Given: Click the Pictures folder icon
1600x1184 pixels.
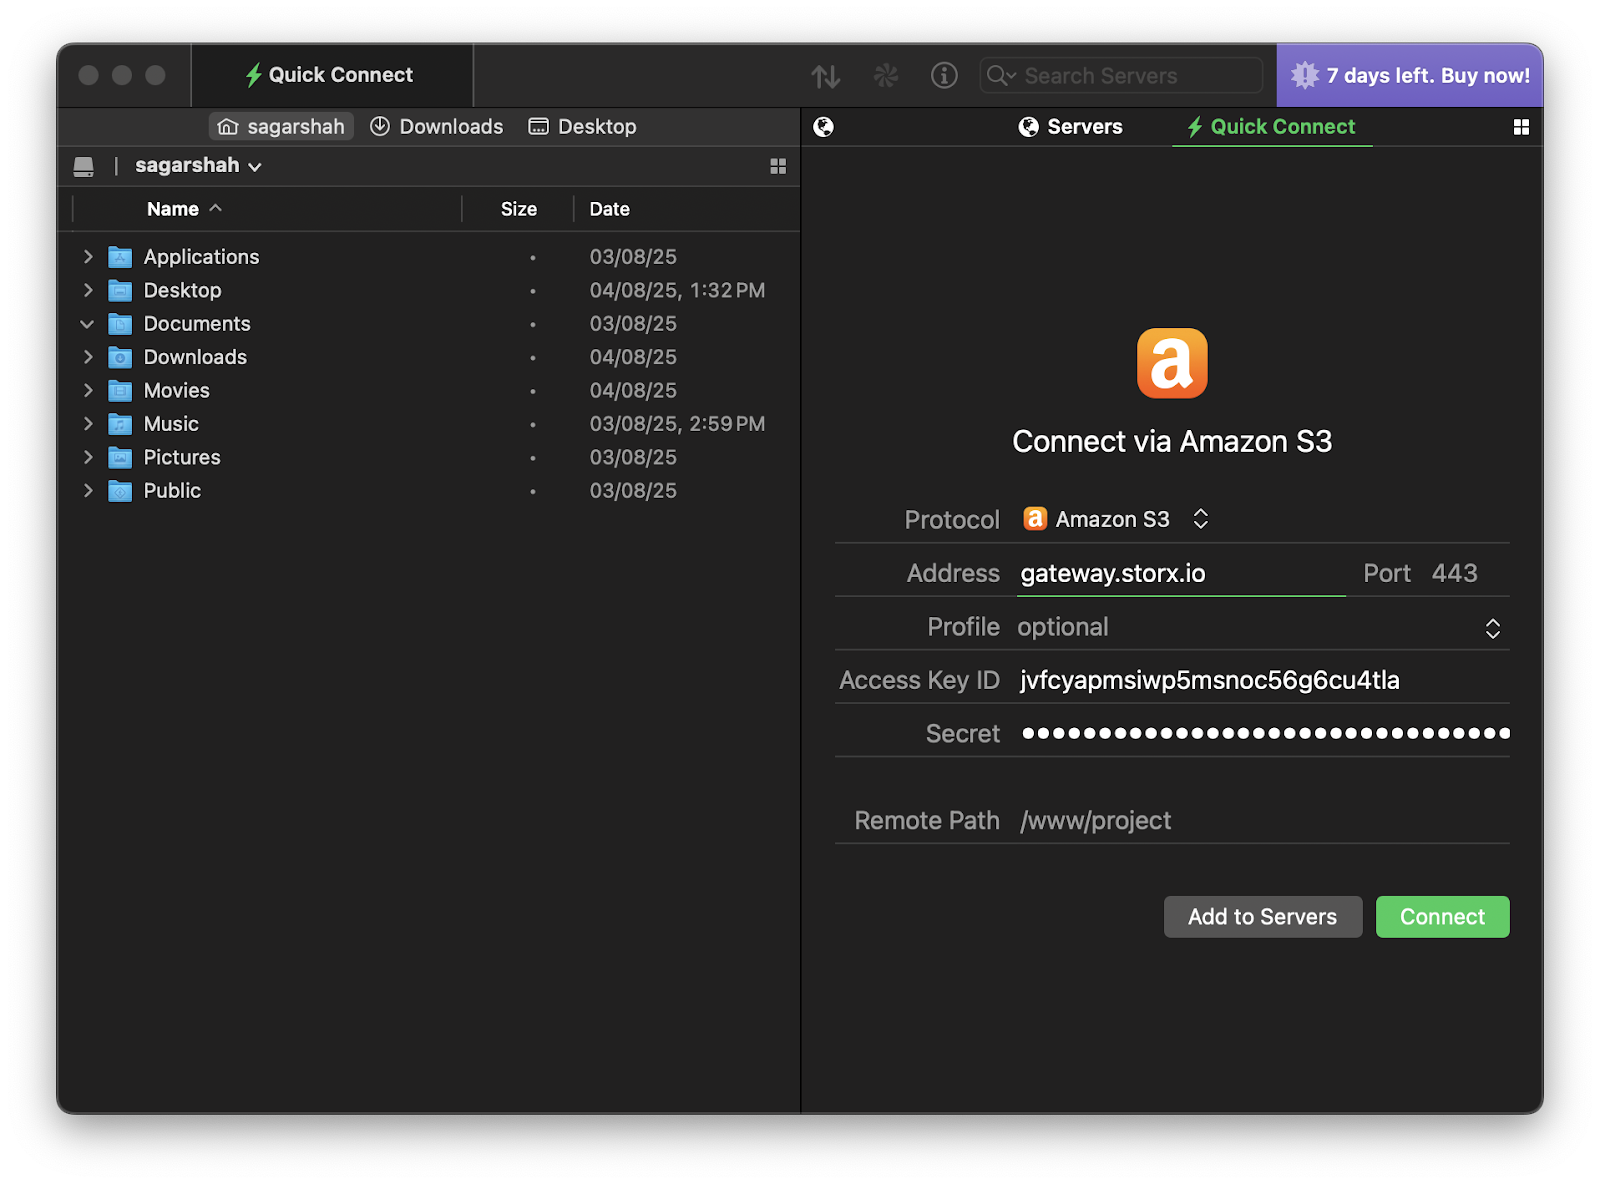Looking at the screenshot, I should click(120, 458).
